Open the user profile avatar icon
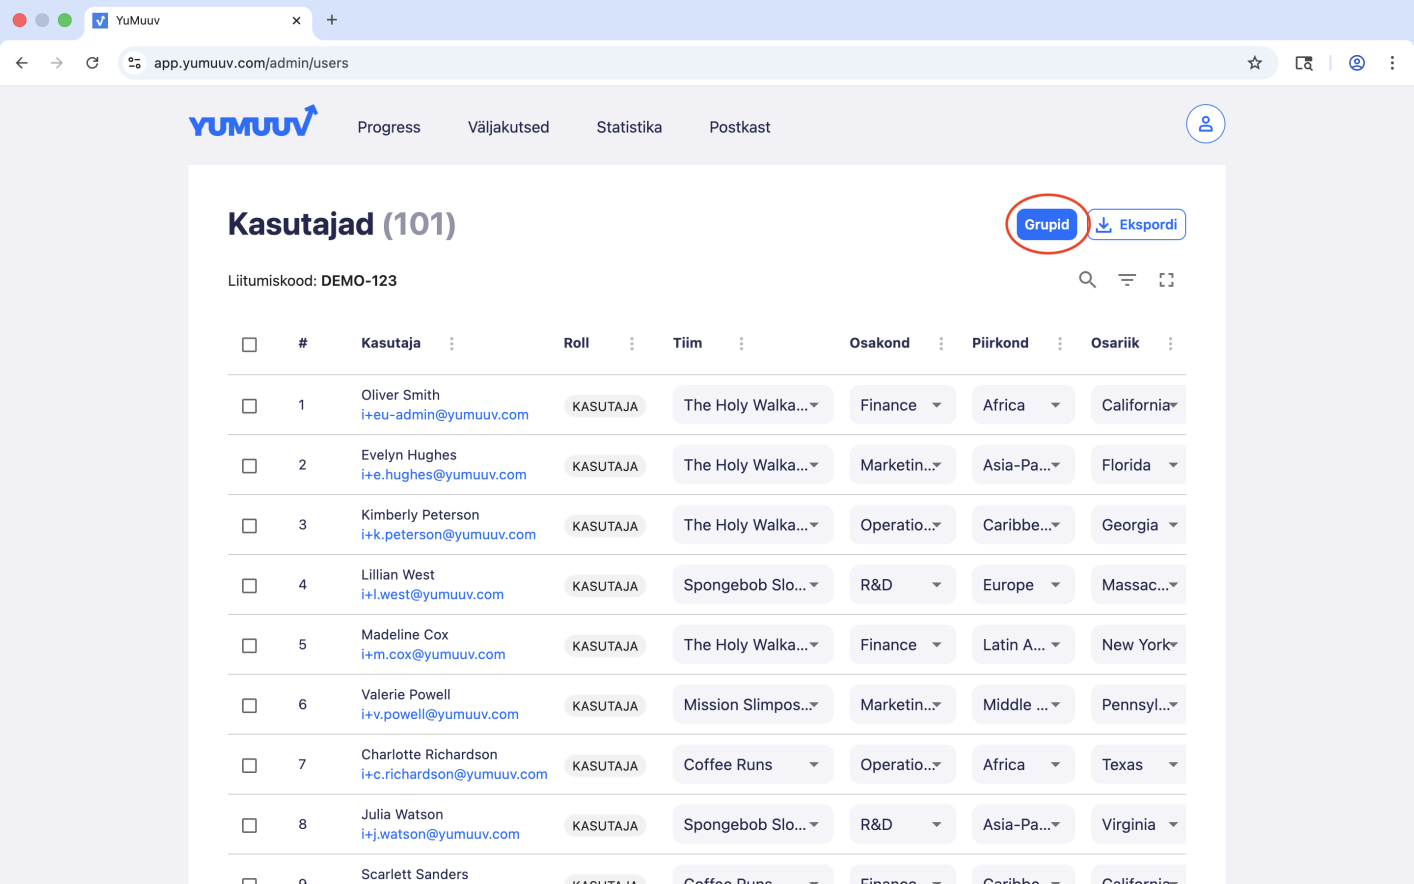Image resolution: width=1414 pixels, height=884 pixels. point(1205,124)
